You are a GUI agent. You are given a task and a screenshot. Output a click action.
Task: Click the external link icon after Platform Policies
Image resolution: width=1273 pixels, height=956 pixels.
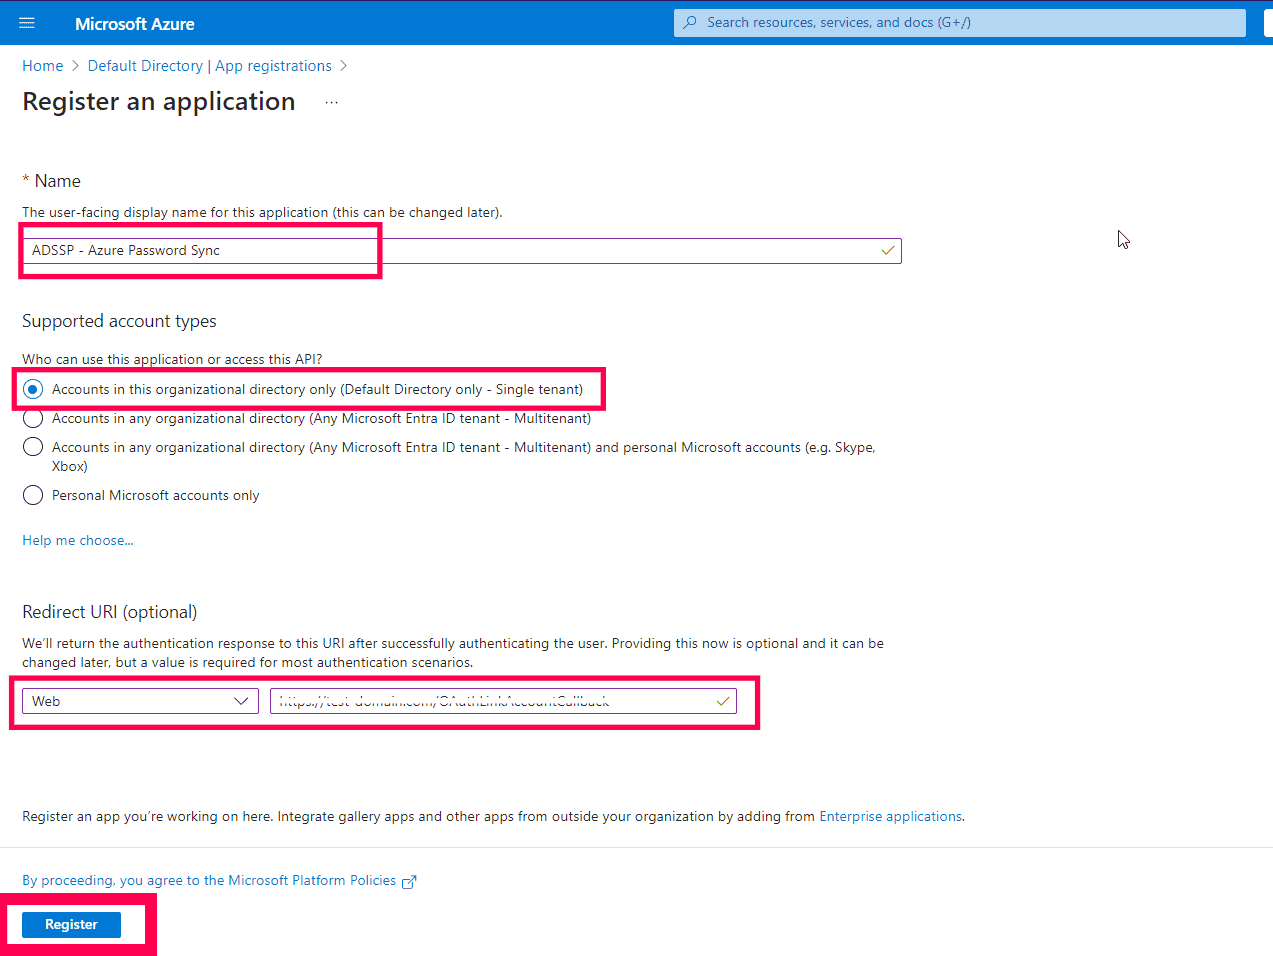click(410, 880)
